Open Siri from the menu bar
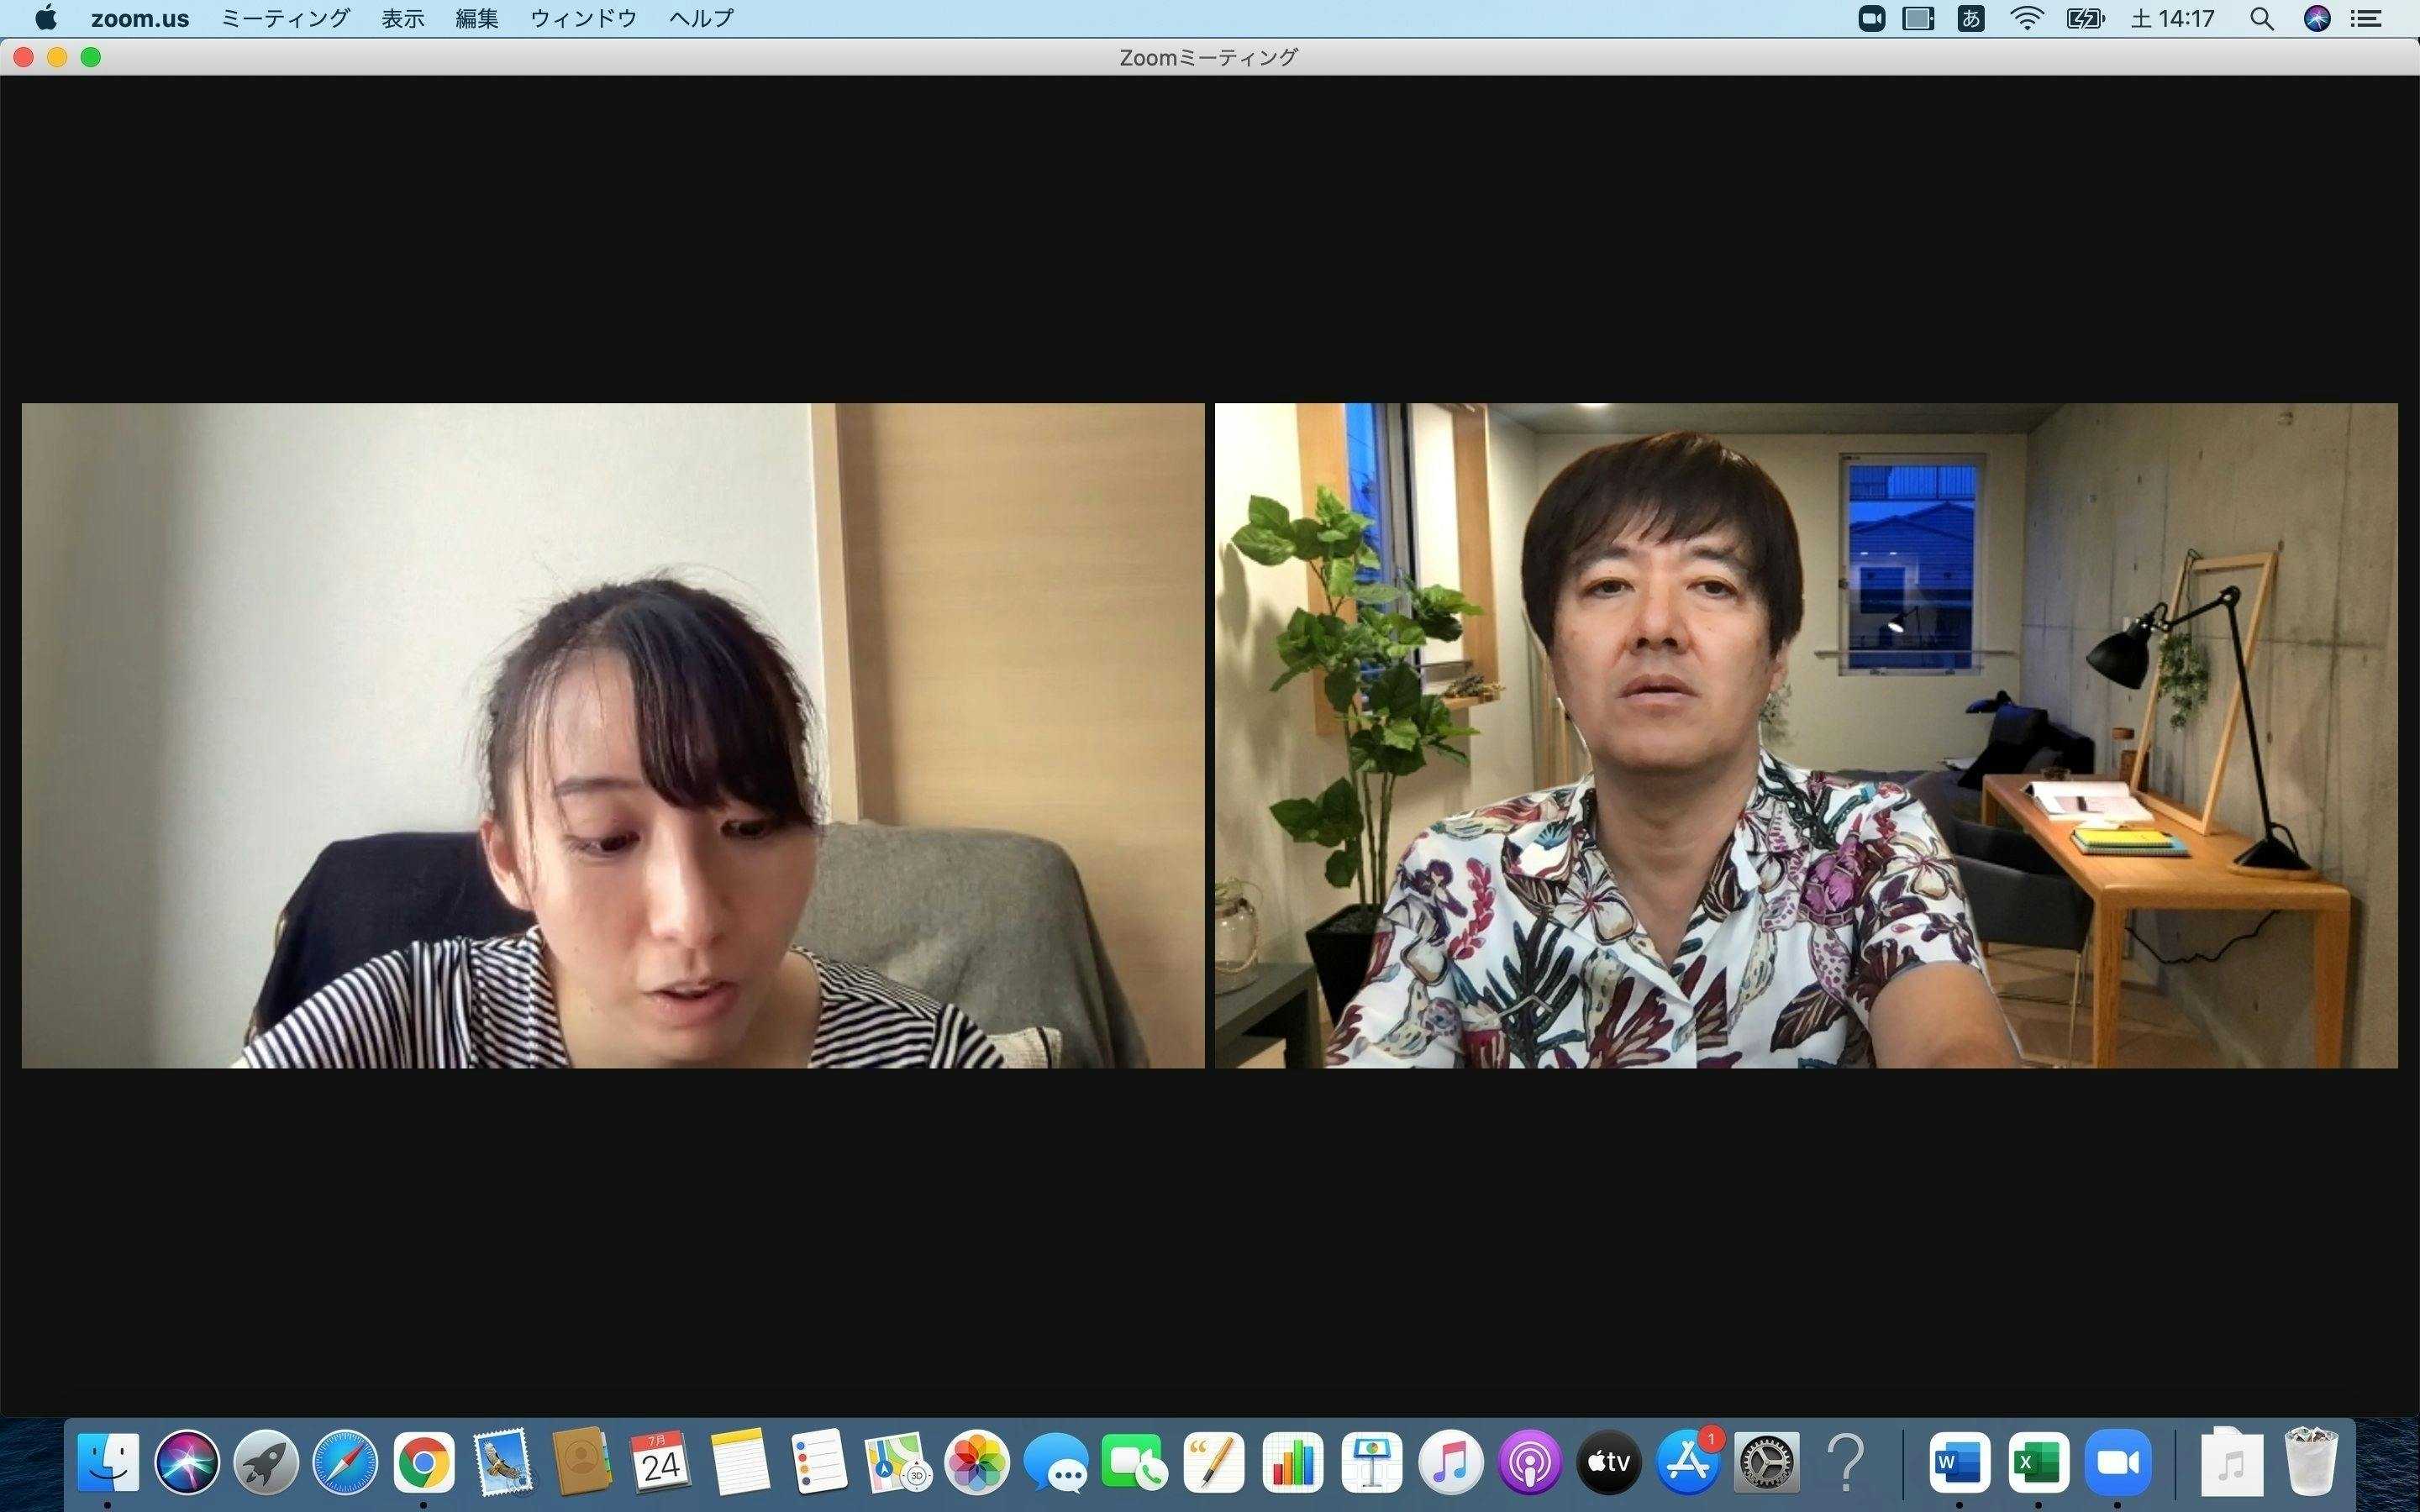2420x1512 pixels. coord(2317,18)
